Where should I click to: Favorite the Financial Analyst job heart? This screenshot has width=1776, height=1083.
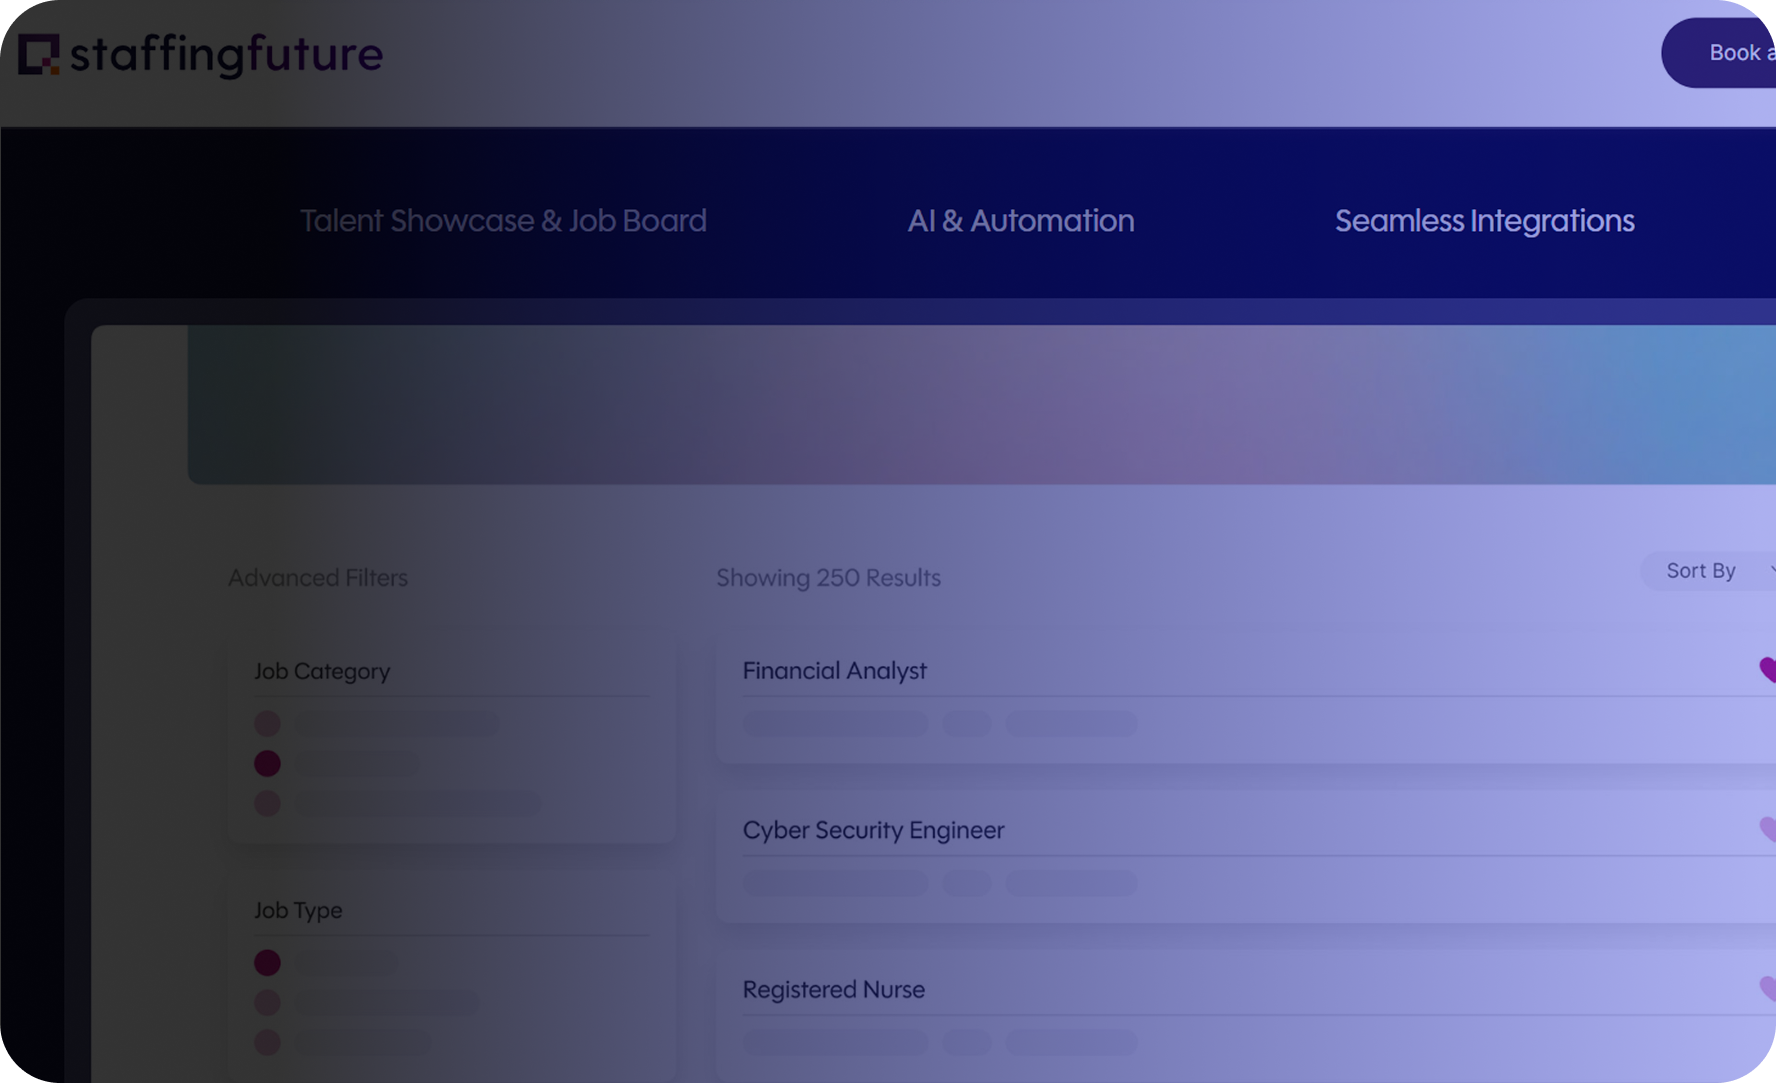1767,670
